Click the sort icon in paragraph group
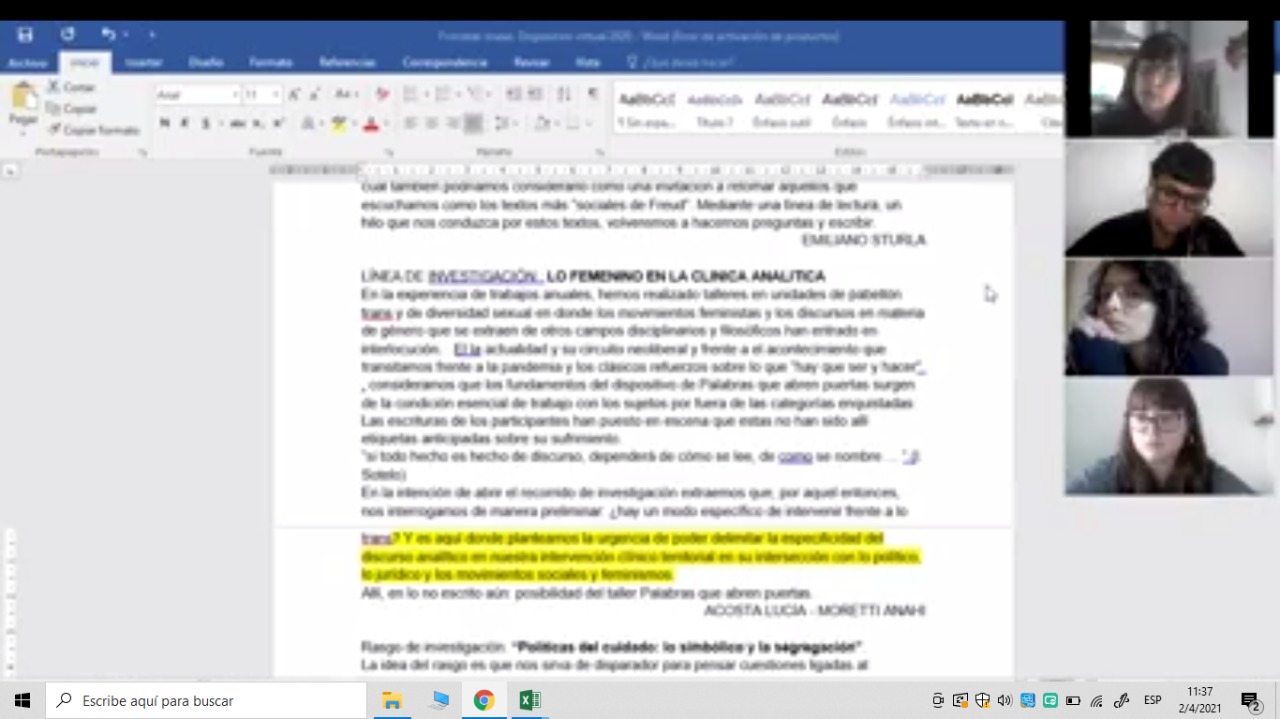Screen dimensions: 1280x719 564,94
